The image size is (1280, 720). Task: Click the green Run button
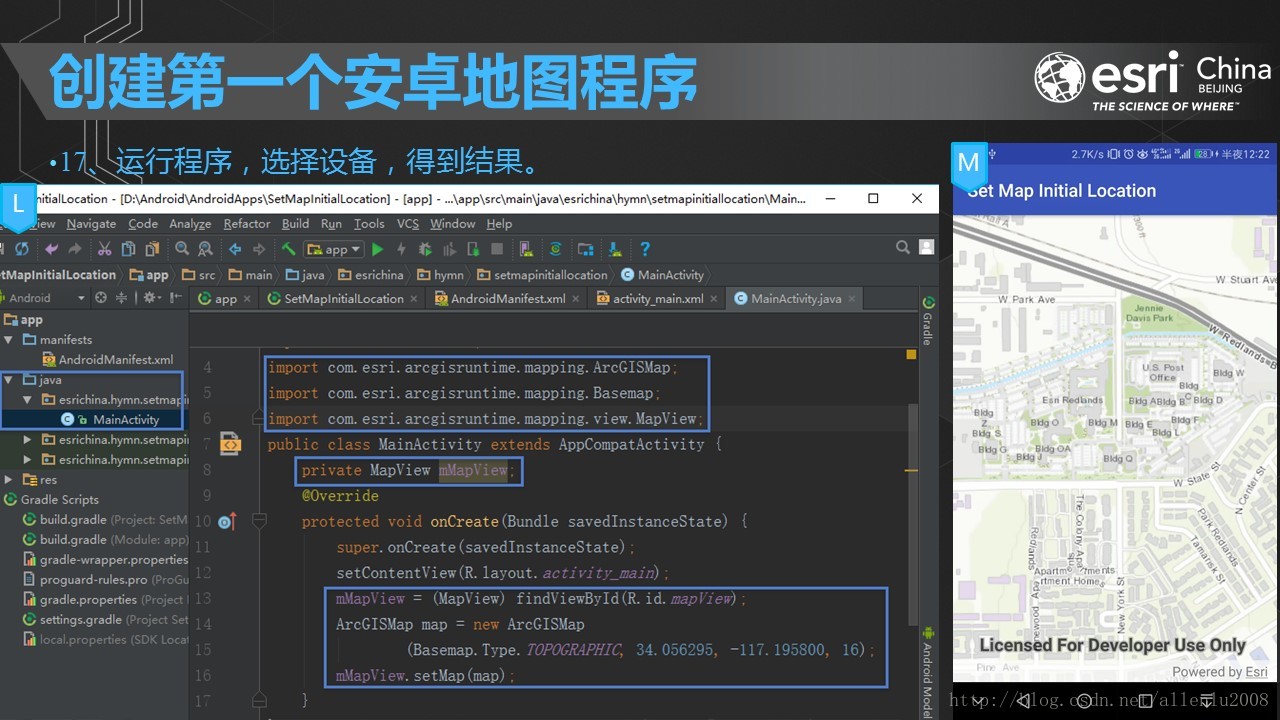[x=378, y=249]
